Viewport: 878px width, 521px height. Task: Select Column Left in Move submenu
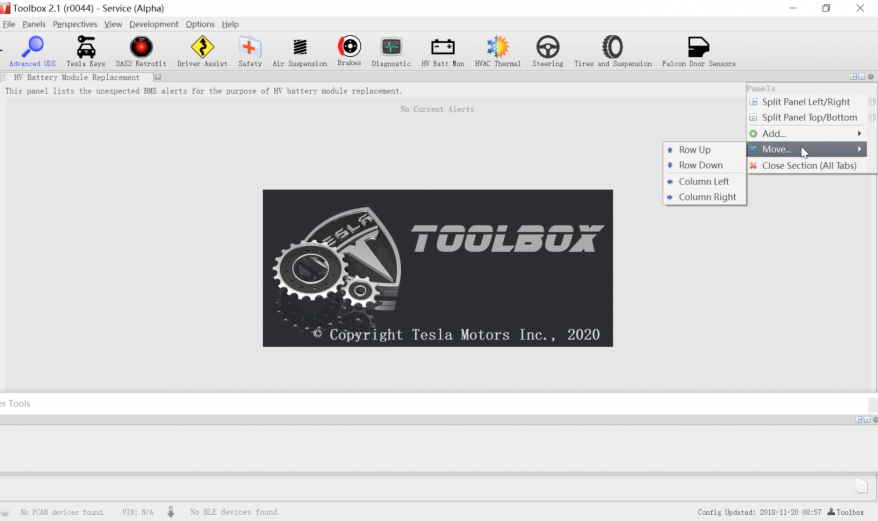tap(704, 182)
